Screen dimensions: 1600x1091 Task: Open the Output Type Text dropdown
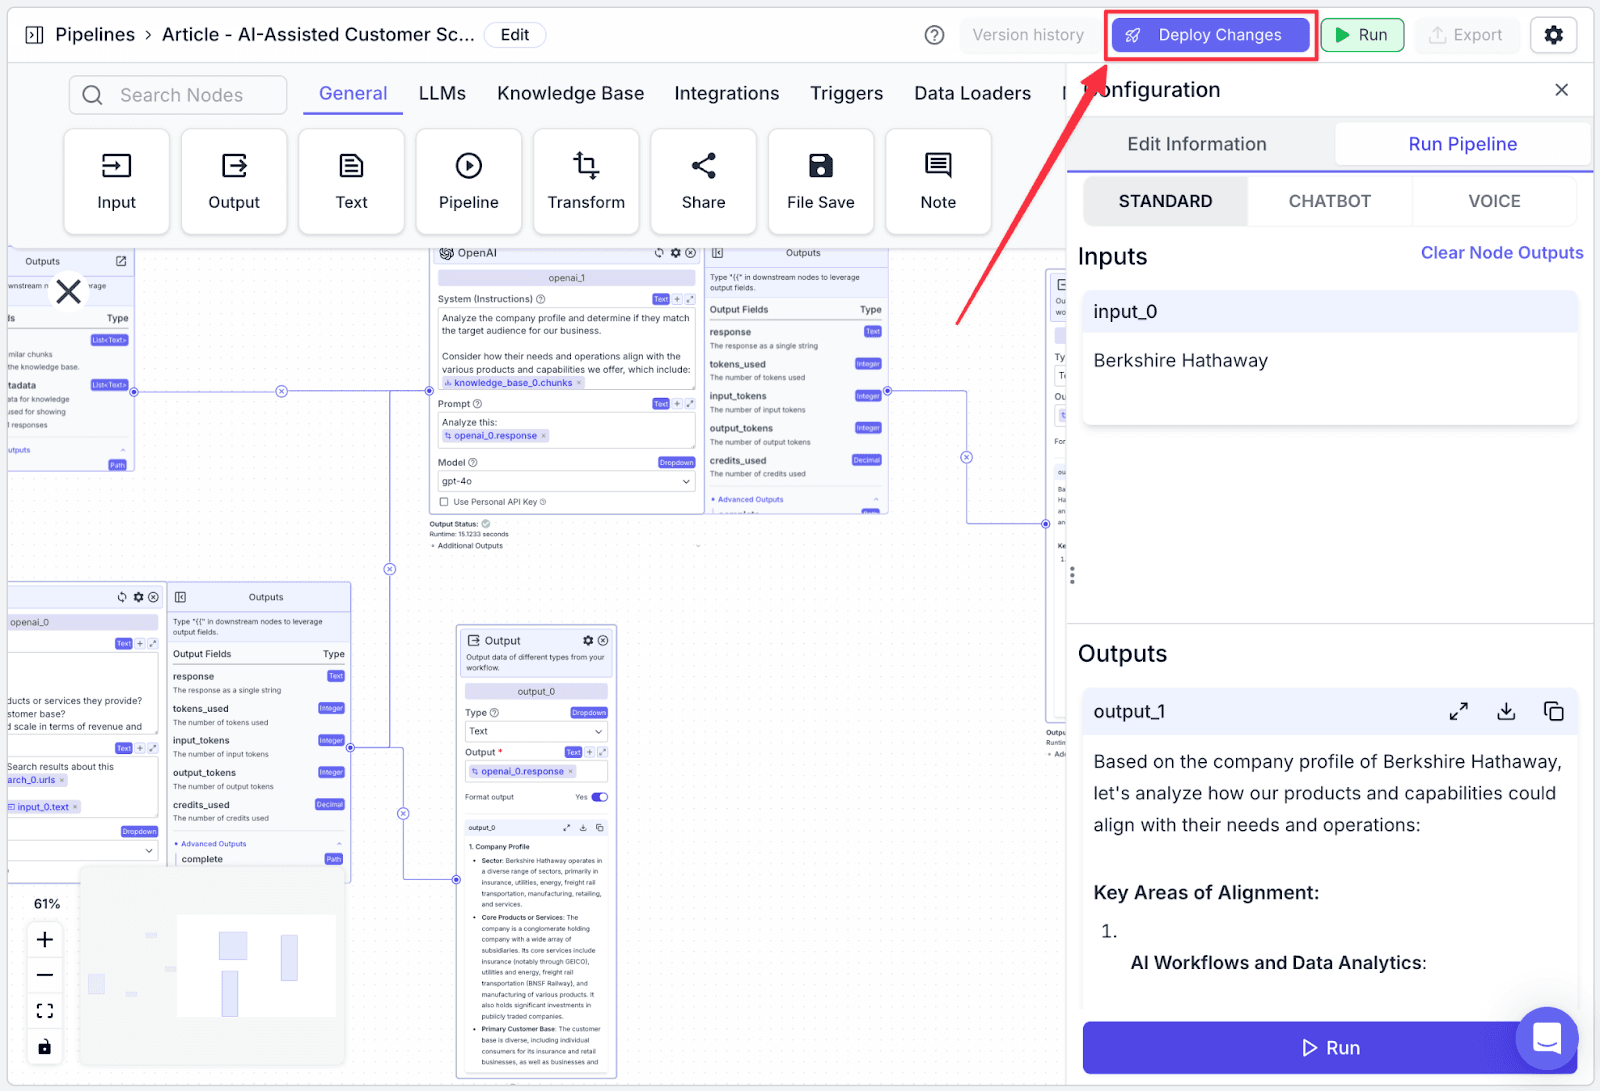click(536, 731)
